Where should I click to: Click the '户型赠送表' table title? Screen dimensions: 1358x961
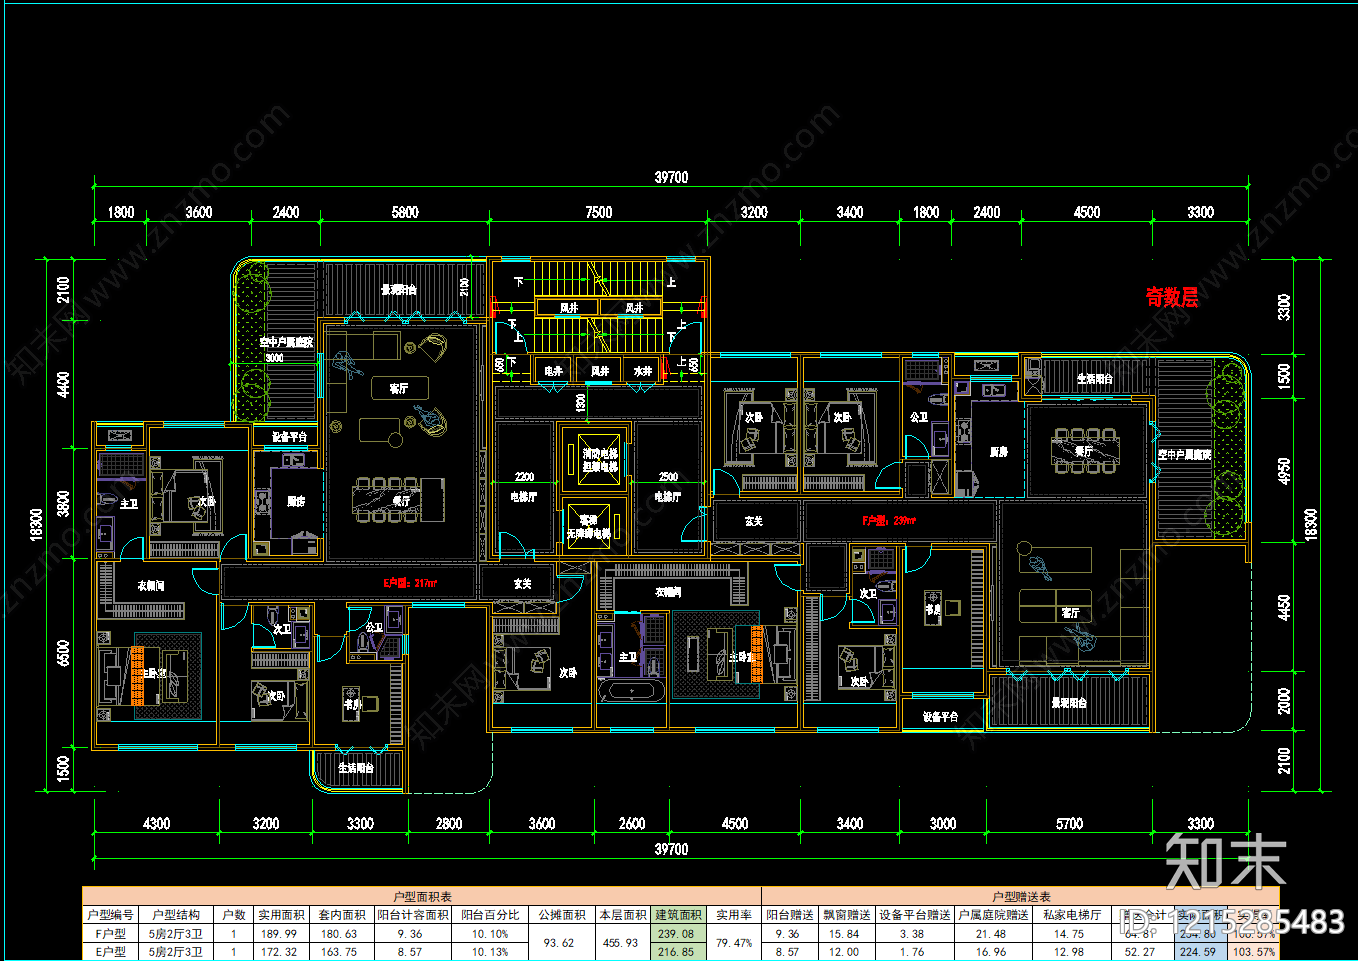pyautogui.click(x=1021, y=897)
